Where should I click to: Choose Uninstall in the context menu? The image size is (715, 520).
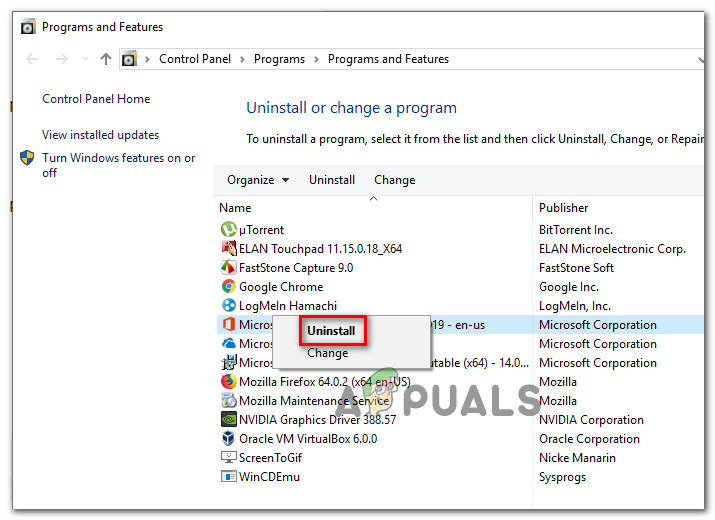point(331,330)
